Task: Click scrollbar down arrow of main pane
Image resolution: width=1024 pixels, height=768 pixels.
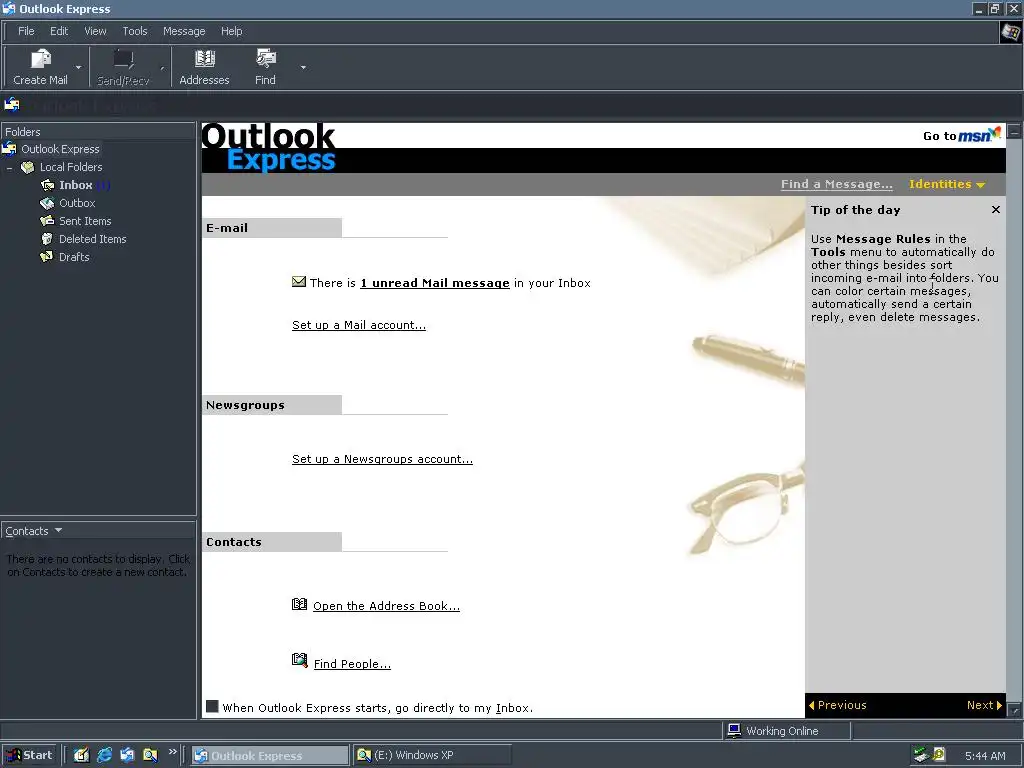Action: (1014, 710)
